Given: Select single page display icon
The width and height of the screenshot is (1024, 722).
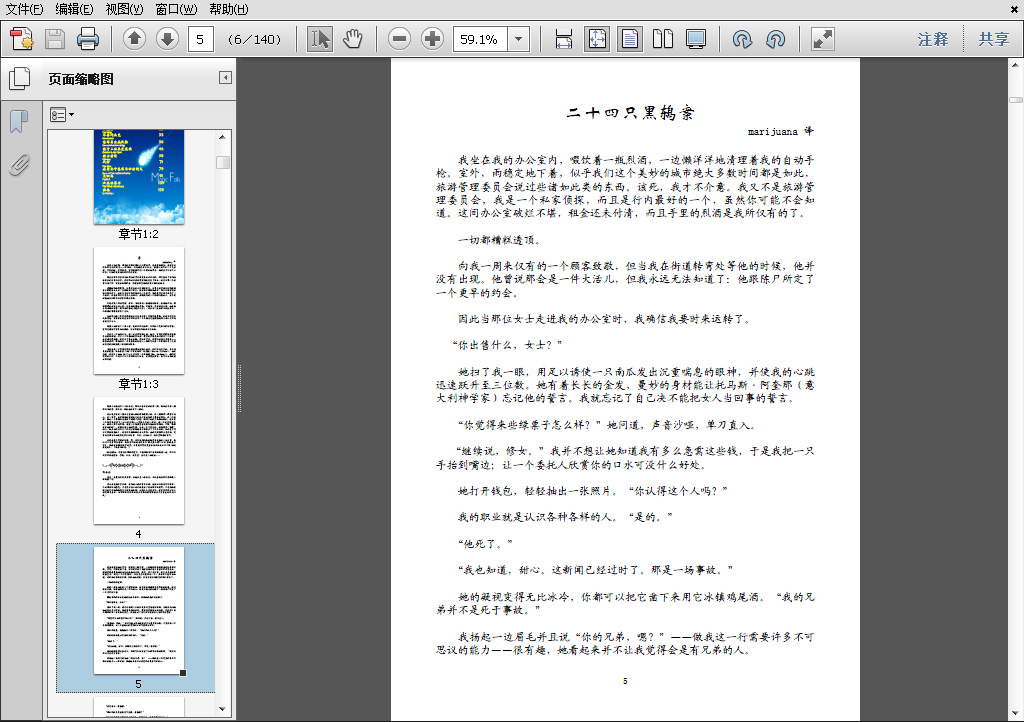Looking at the screenshot, I should [x=630, y=39].
